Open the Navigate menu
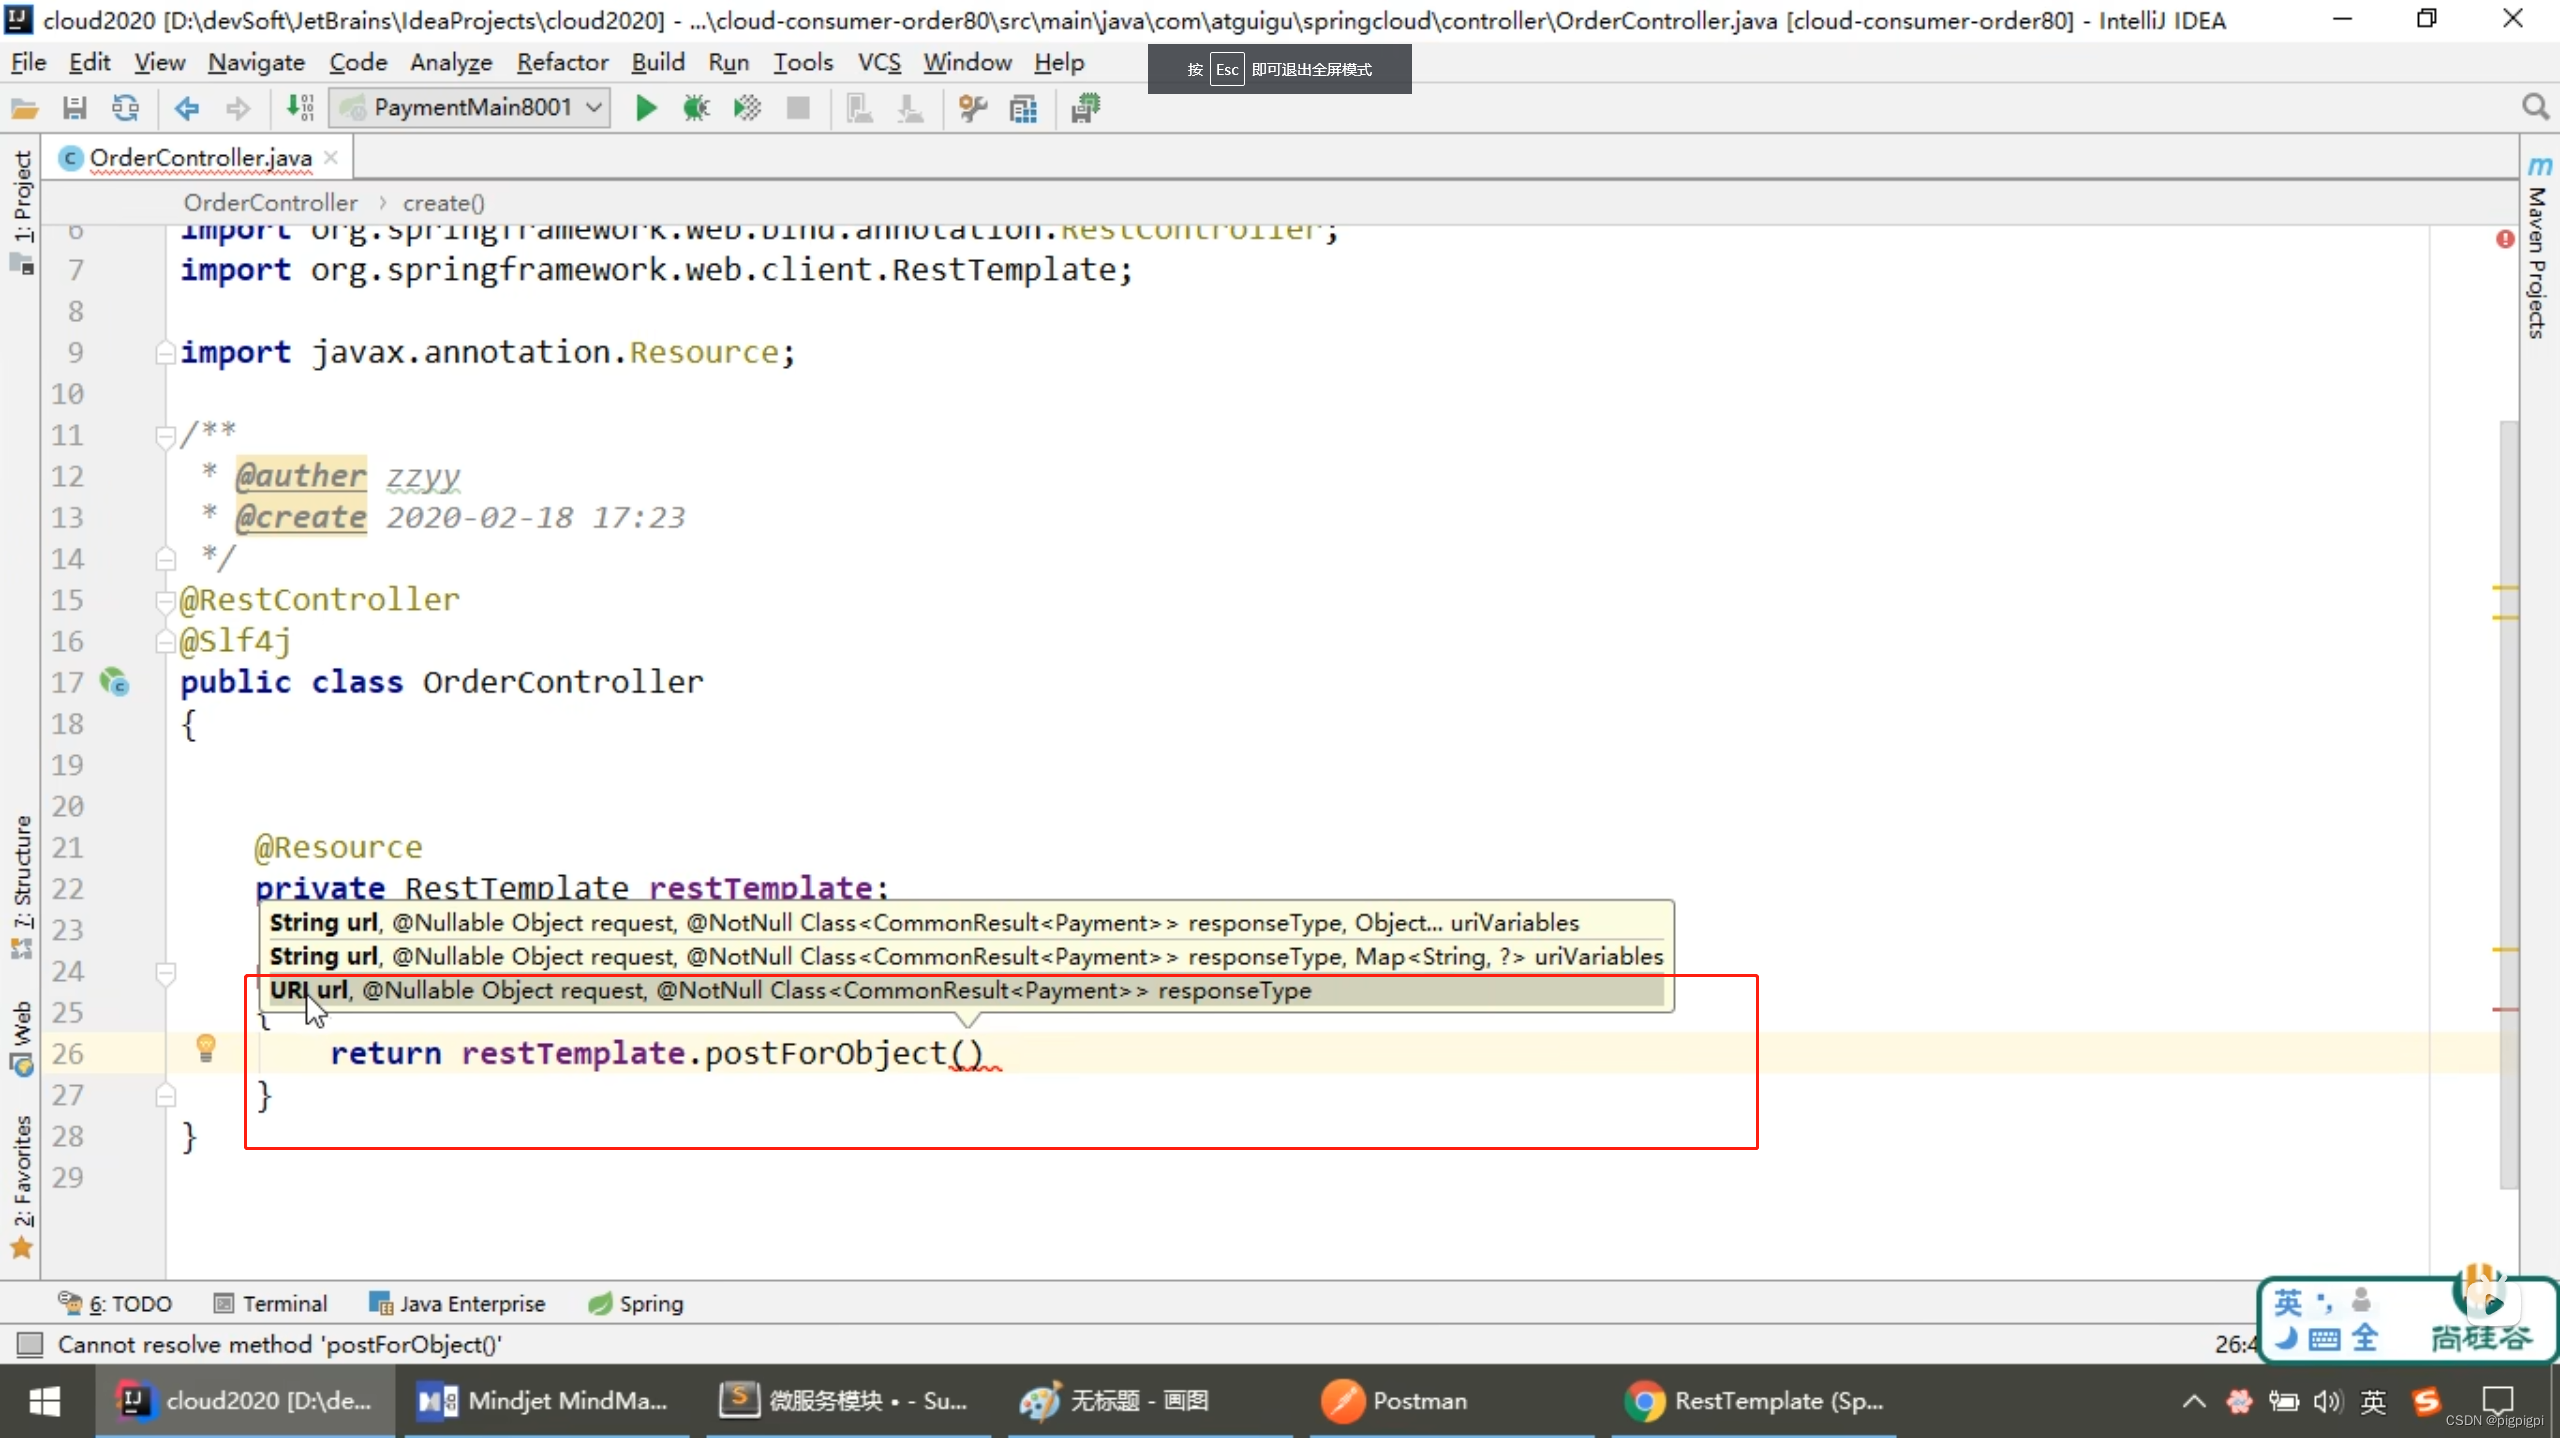 256,62
